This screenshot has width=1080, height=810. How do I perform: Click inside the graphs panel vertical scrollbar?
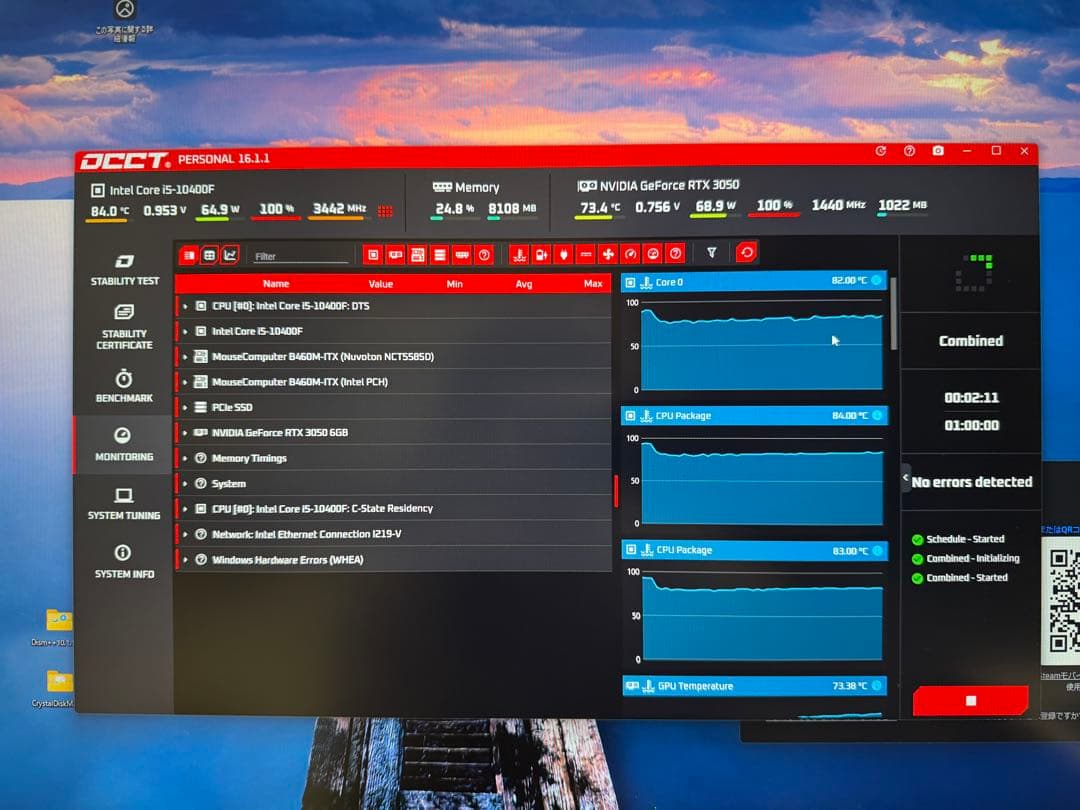coord(893,313)
